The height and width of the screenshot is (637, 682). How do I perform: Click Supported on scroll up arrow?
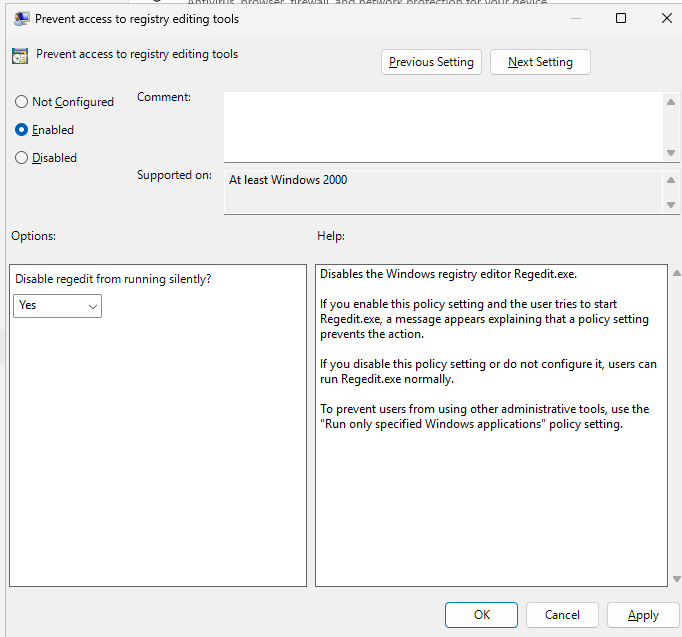pos(671,180)
